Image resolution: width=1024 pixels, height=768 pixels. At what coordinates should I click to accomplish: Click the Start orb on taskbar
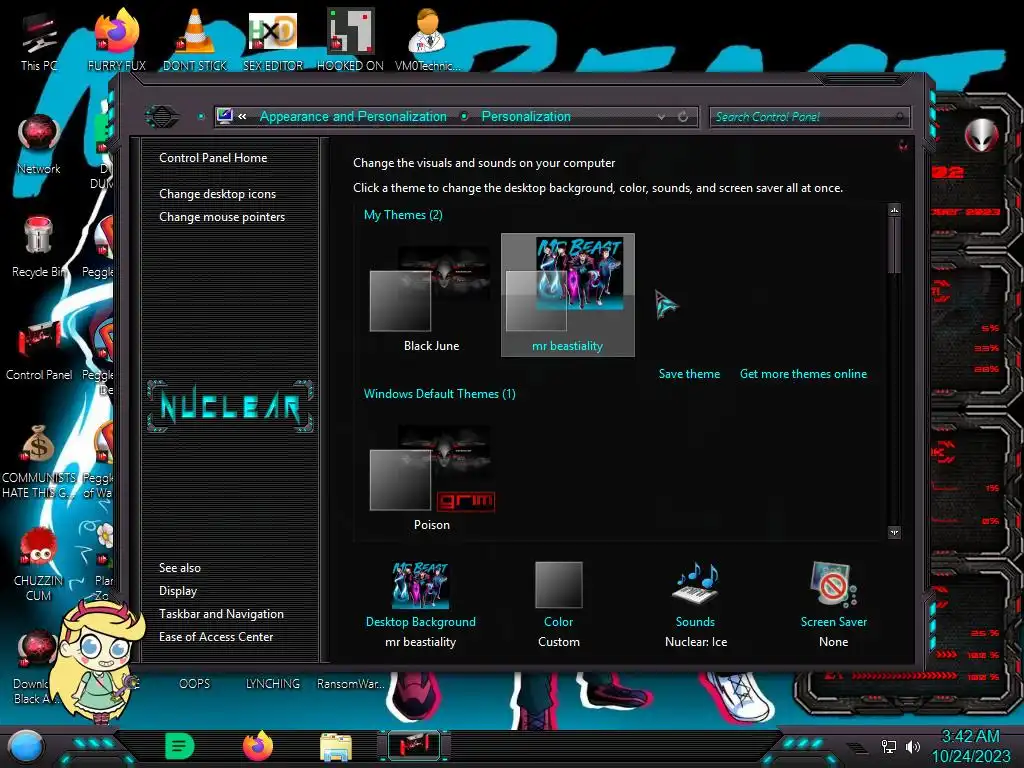[25, 746]
